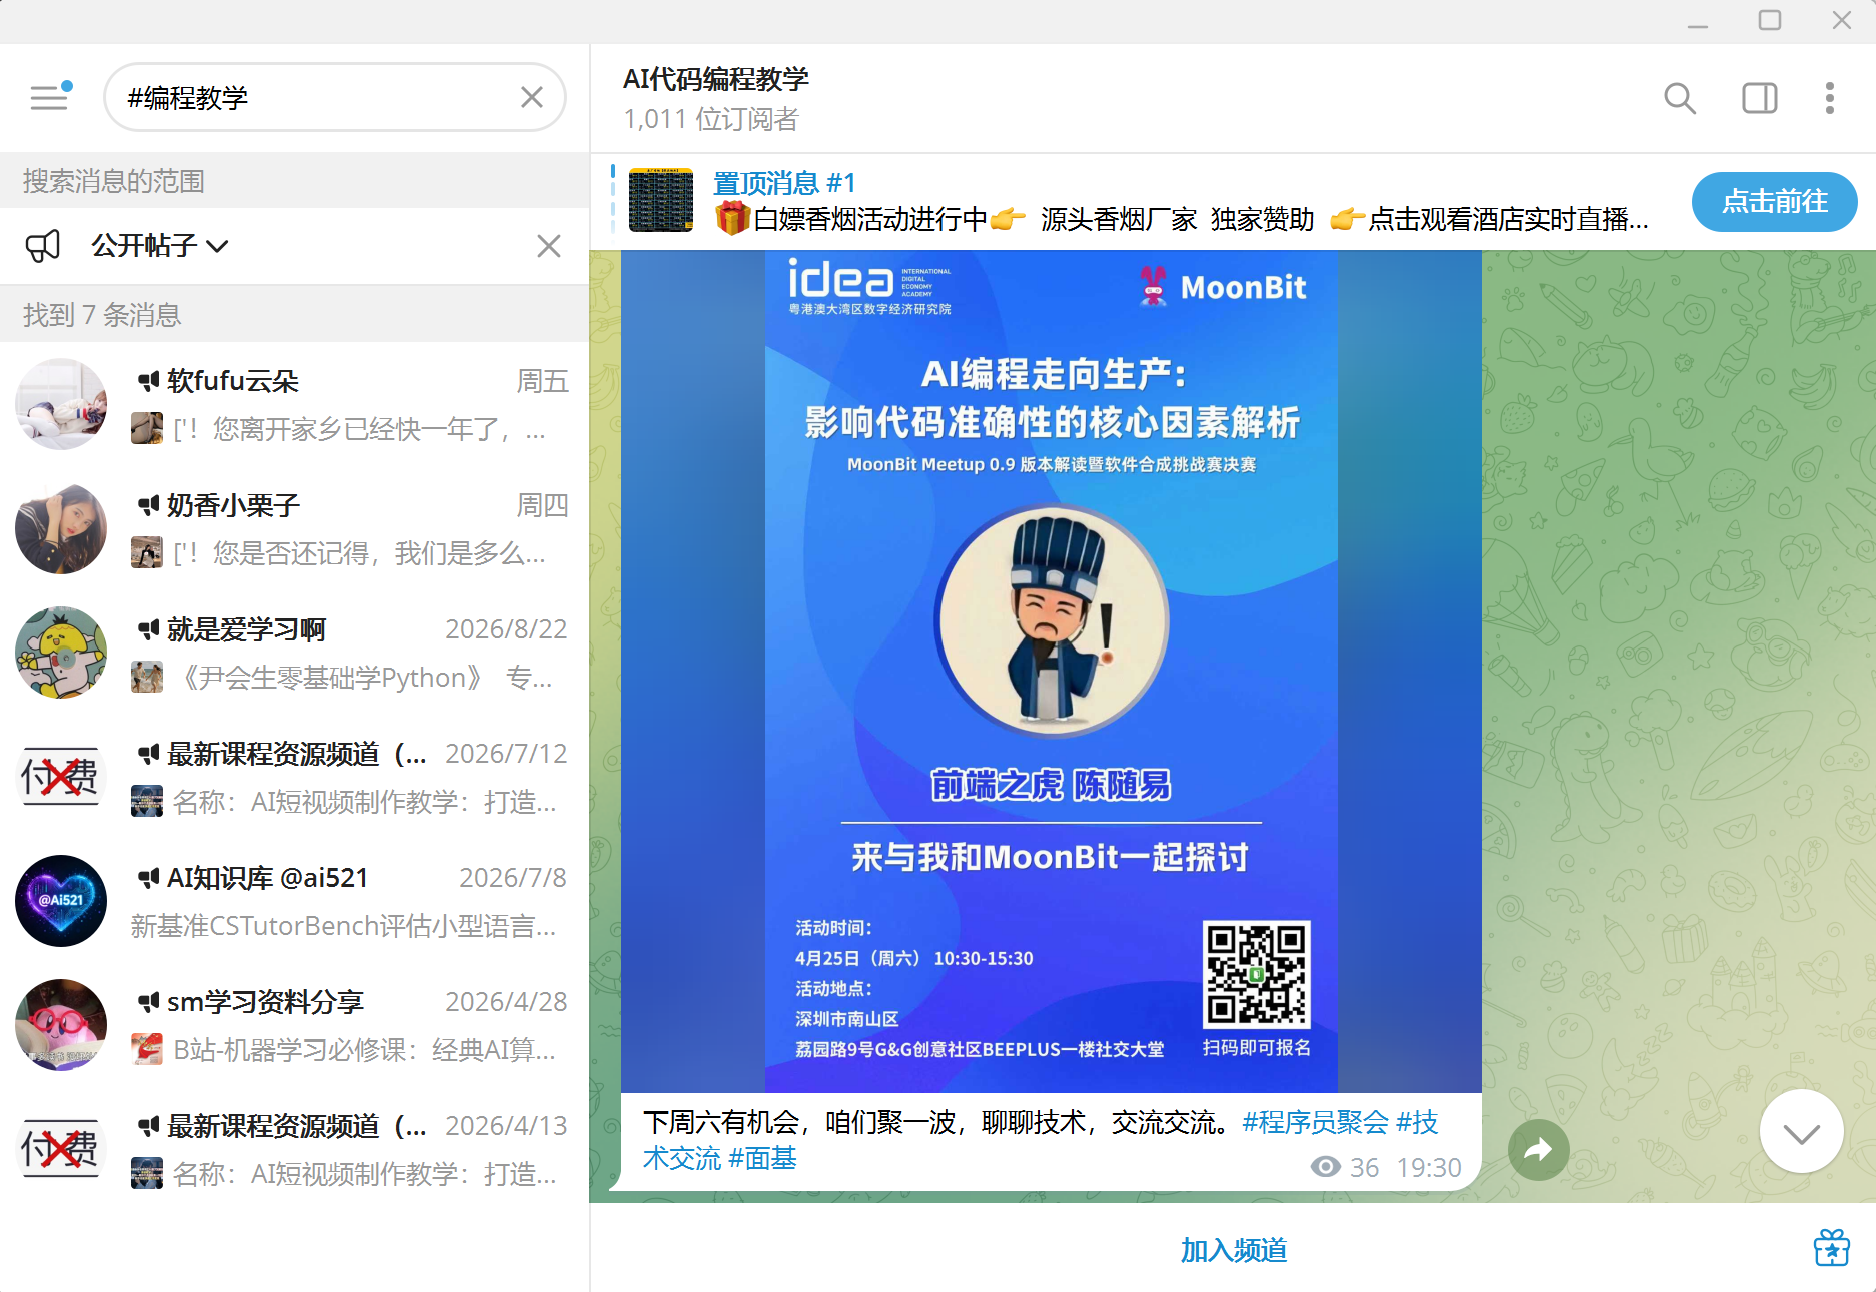Jump to bottom with down-arrow button
This screenshot has height=1292, width=1876.
(x=1801, y=1131)
